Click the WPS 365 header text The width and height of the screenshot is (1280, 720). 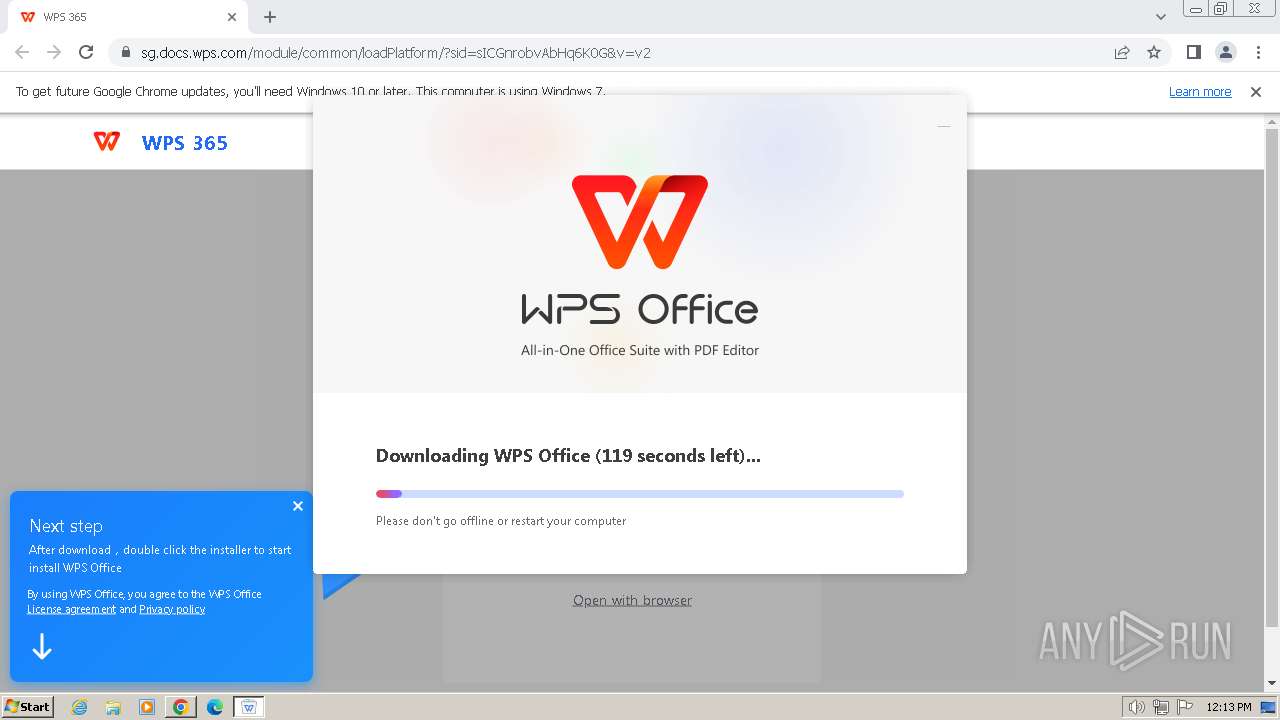click(185, 143)
